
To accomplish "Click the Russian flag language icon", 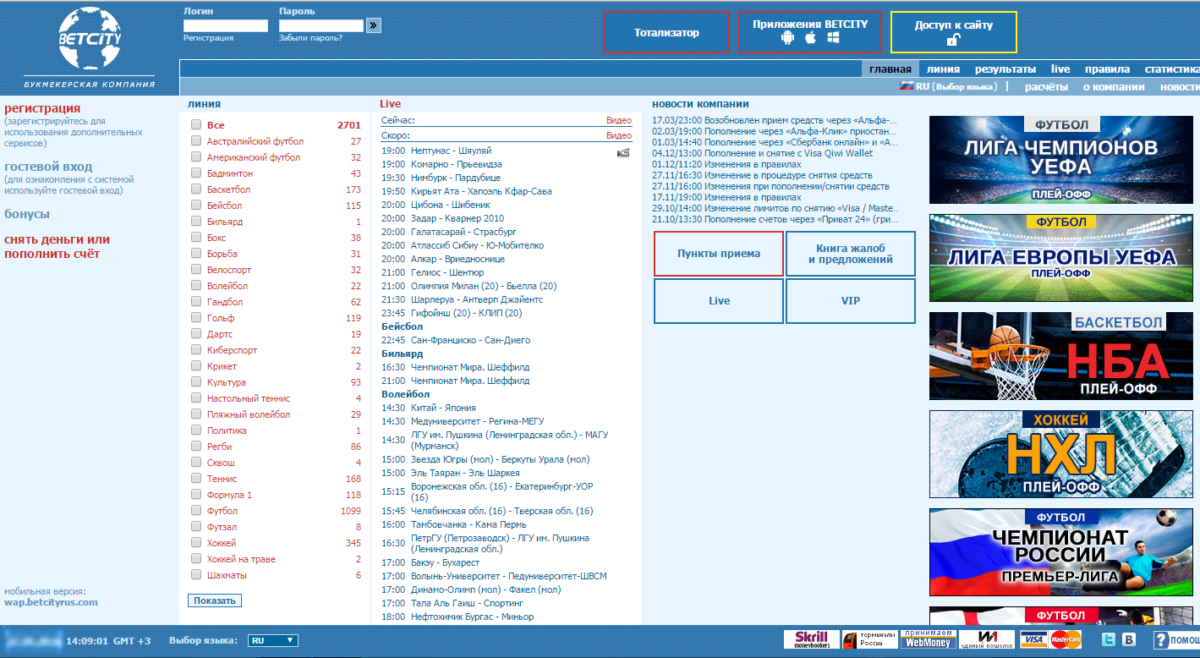I will click(908, 86).
